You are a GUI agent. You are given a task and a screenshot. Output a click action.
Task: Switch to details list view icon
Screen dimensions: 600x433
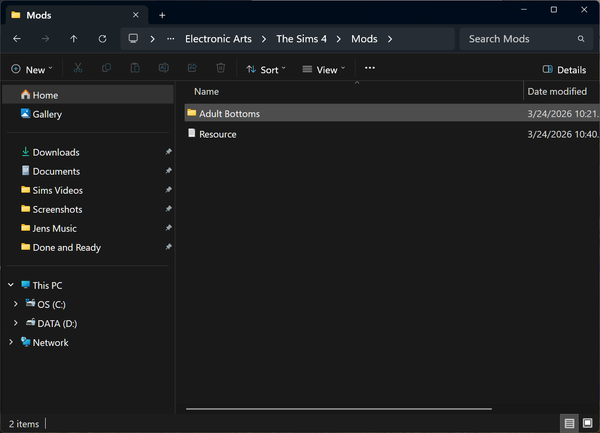pyautogui.click(x=568, y=423)
